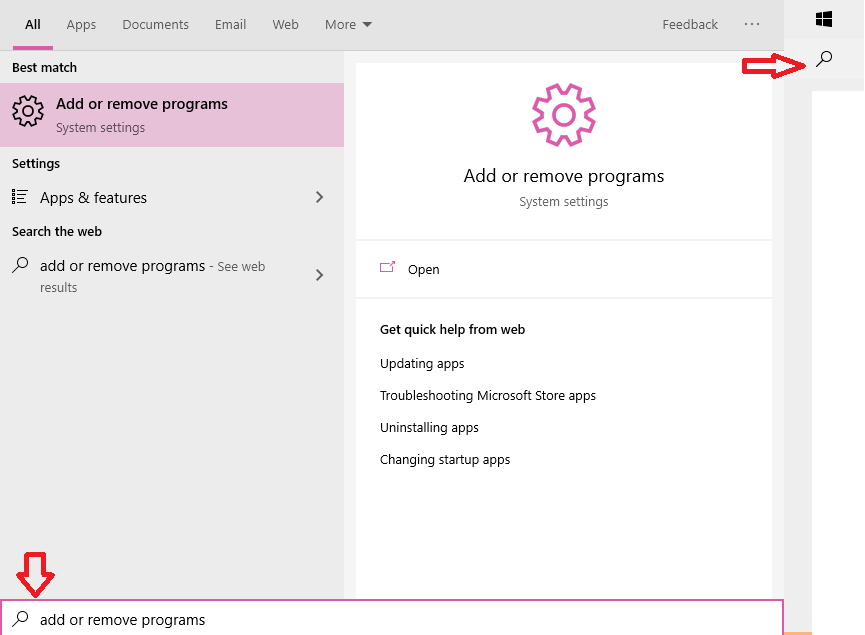Click the Search the web heading
The width and height of the screenshot is (865, 635).
[x=57, y=231]
